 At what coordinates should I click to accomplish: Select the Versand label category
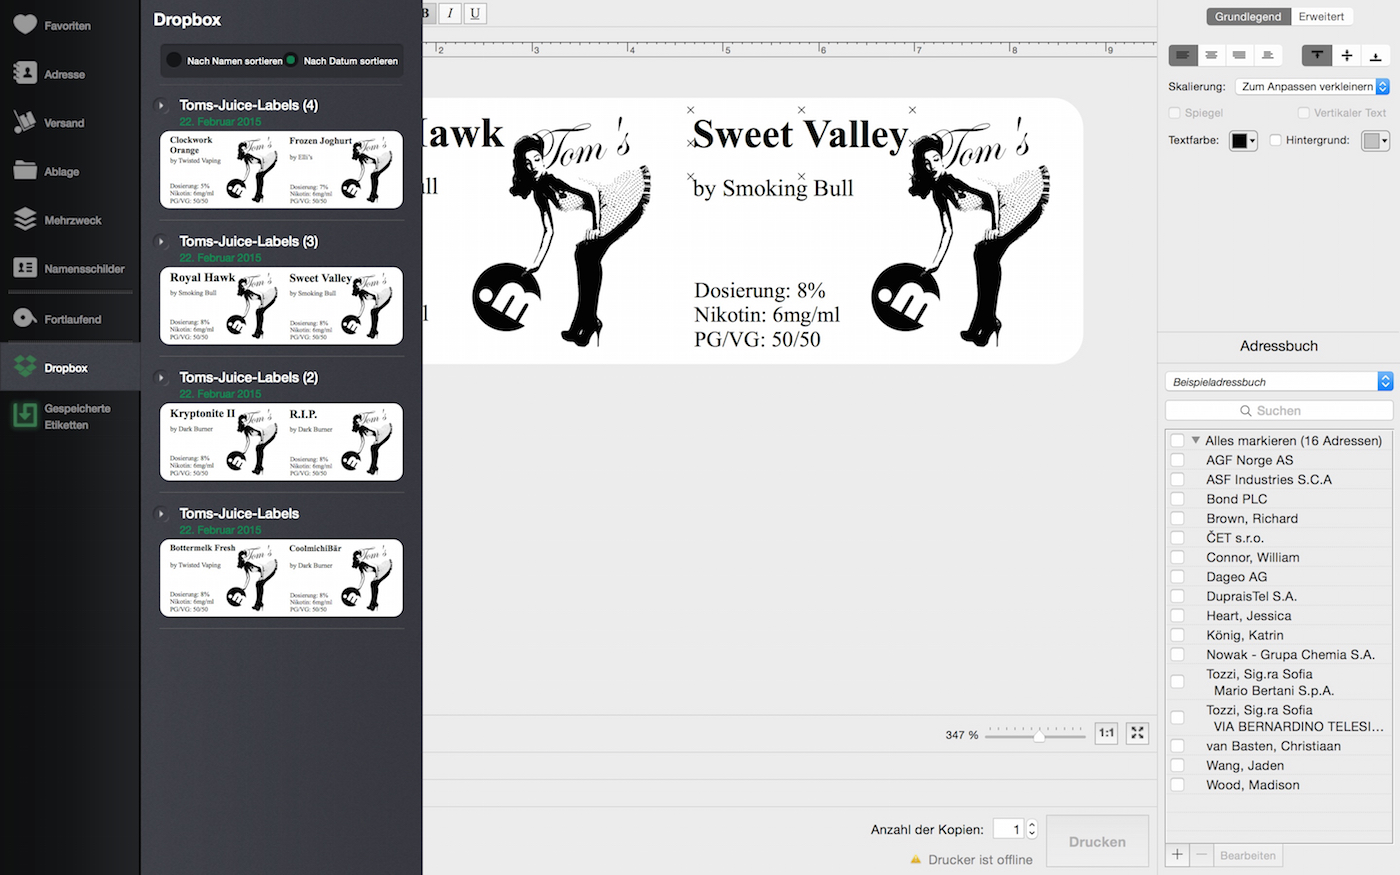63,123
